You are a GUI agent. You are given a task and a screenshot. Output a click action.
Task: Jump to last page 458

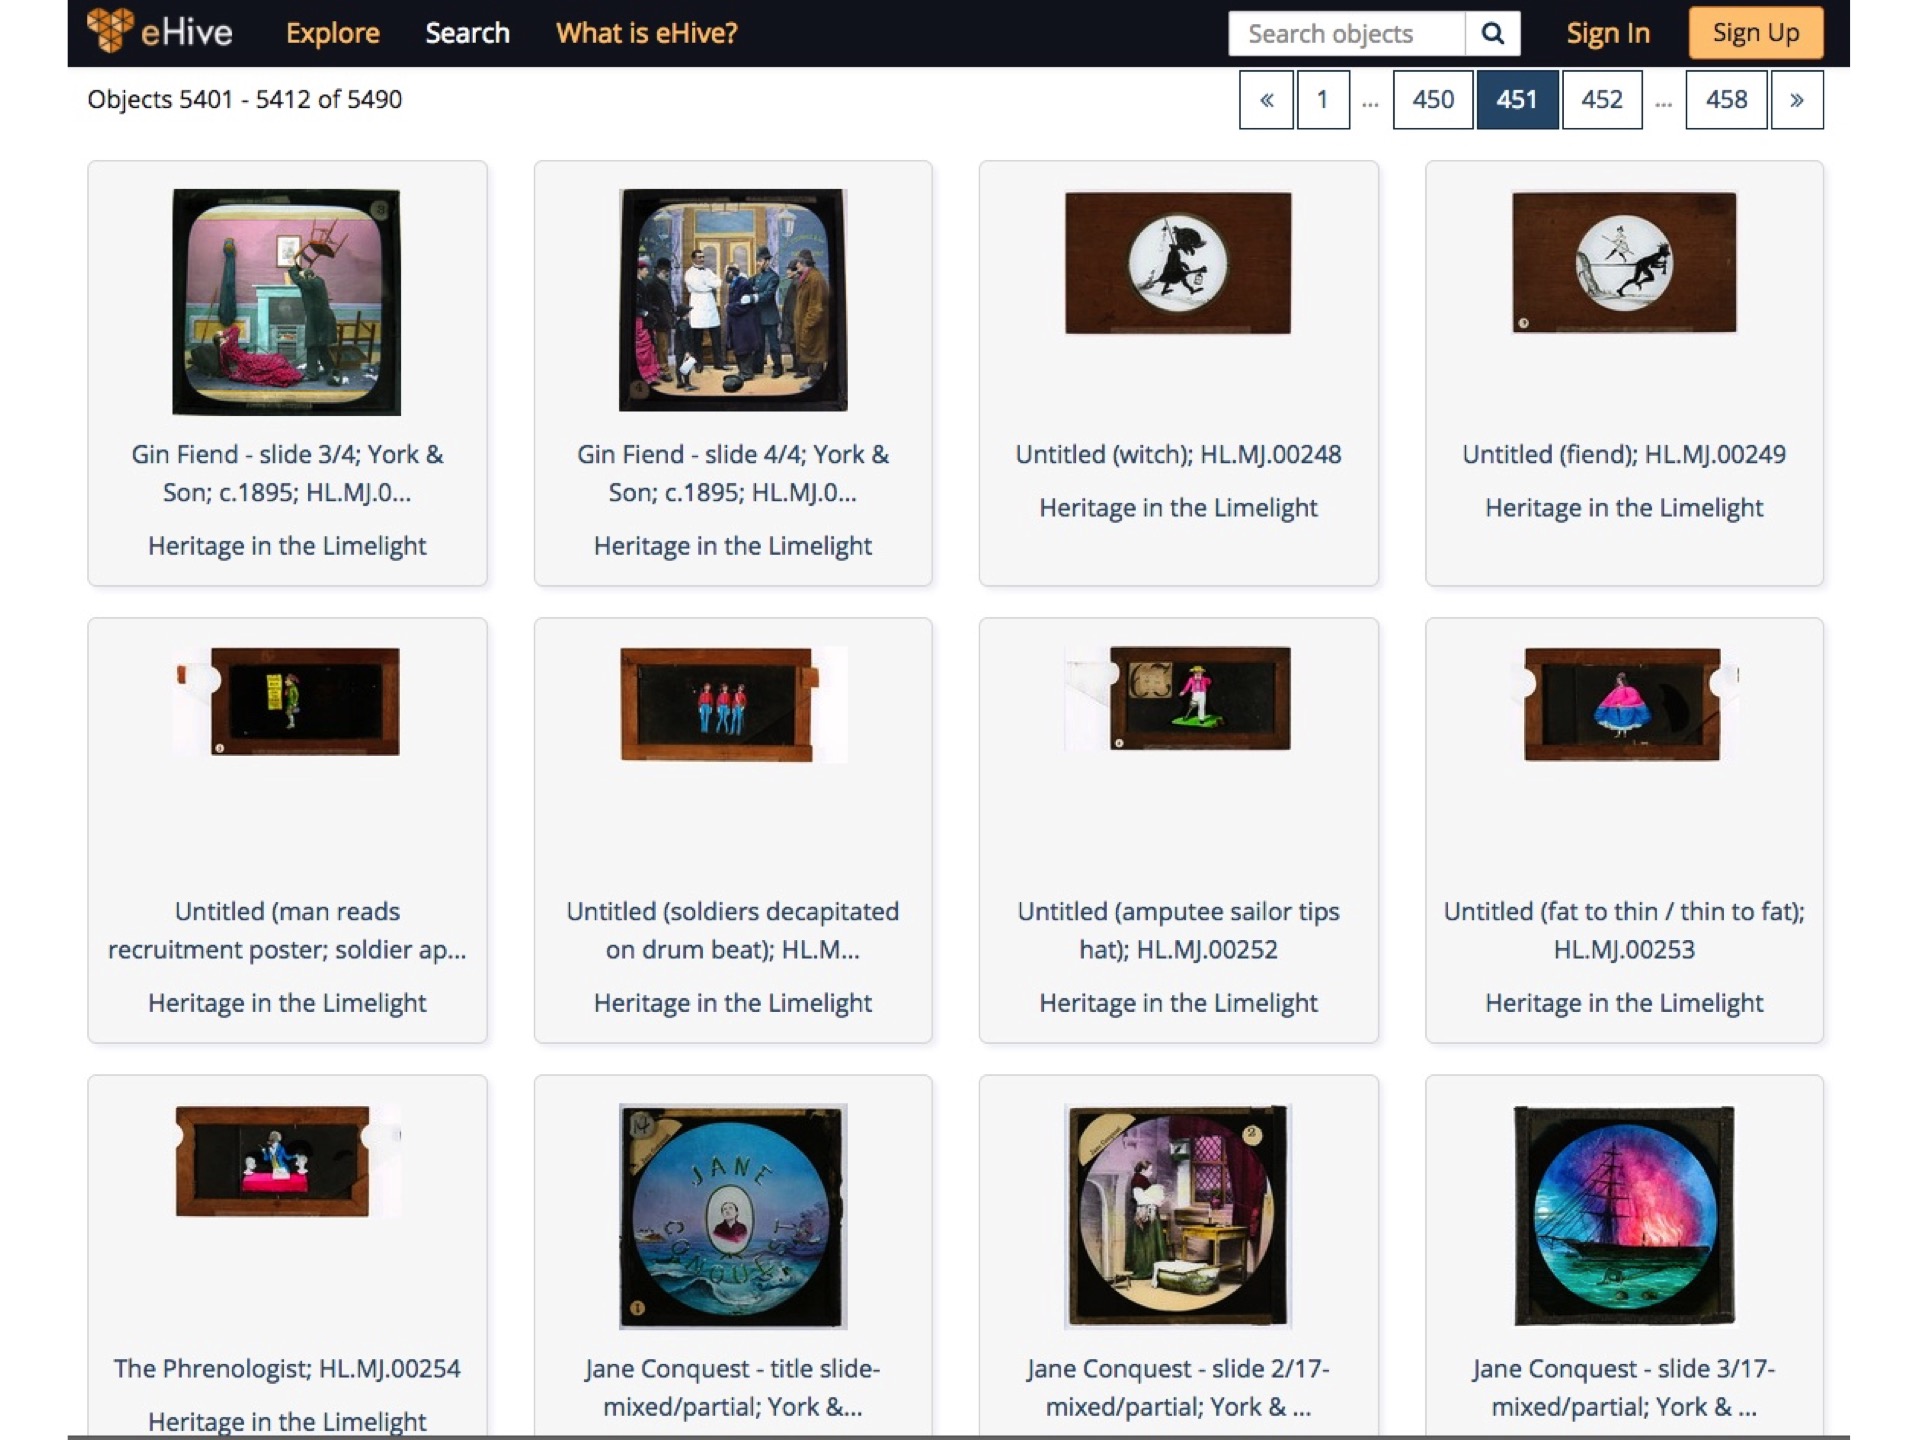(1726, 100)
